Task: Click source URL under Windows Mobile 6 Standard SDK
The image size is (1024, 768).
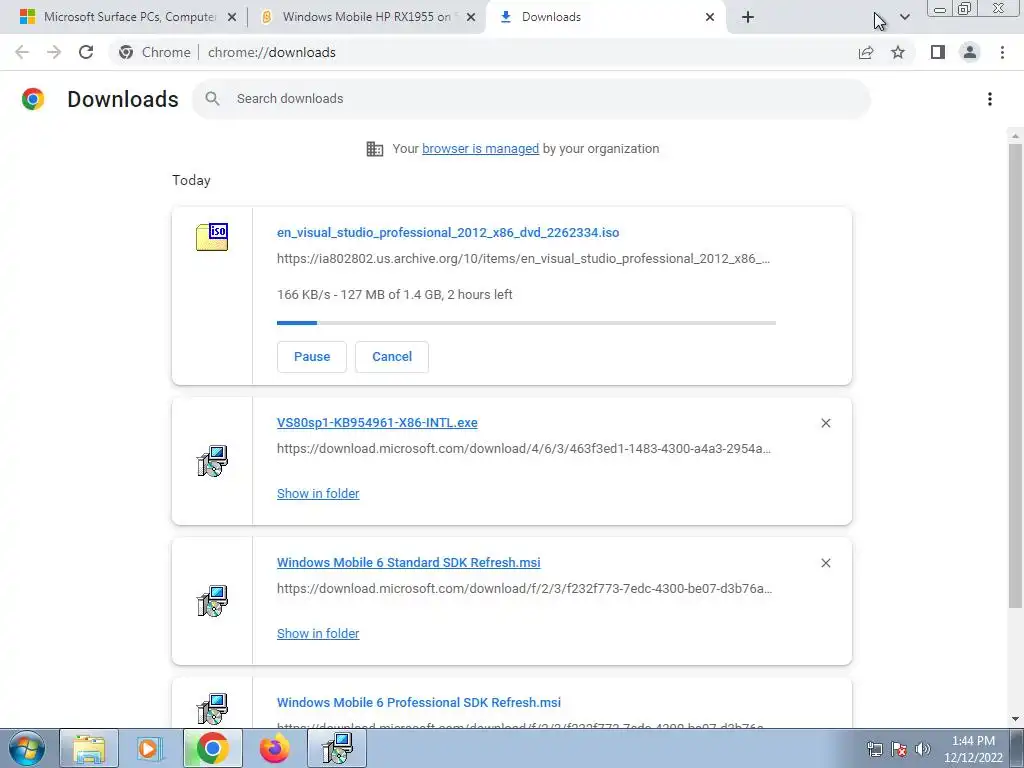Action: tap(524, 588)
